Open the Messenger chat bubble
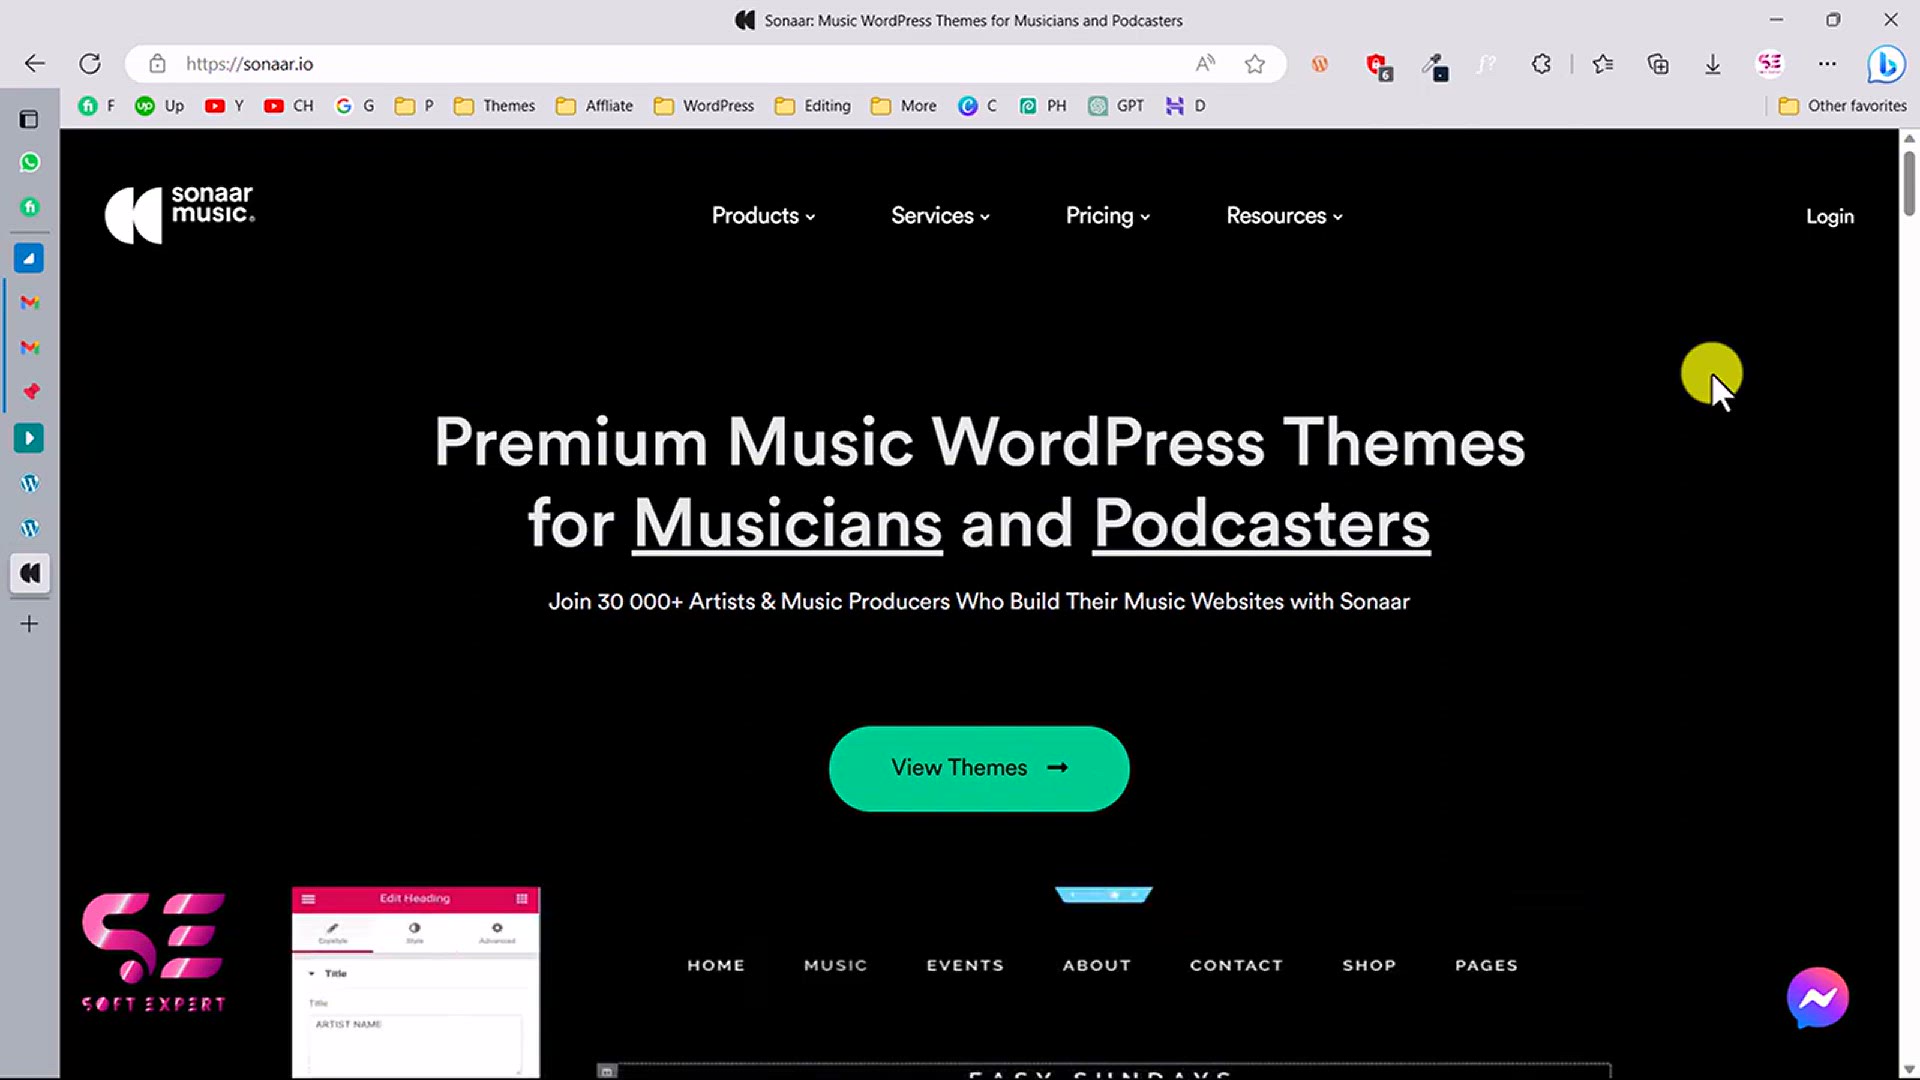The height and width of the screenshot is (1080, 1920). [1817, 997]
